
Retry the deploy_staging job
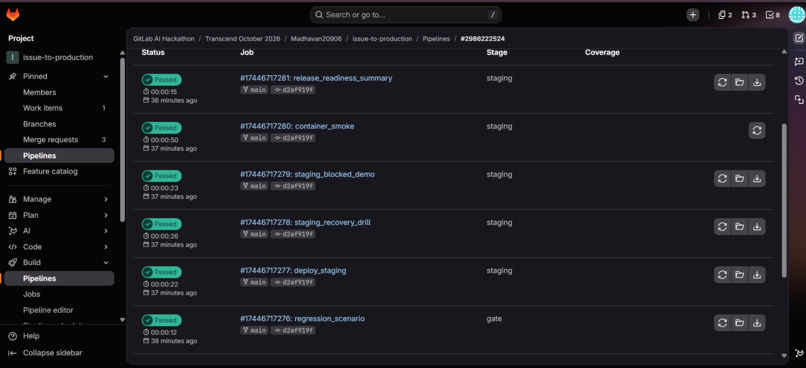[722, 275]
